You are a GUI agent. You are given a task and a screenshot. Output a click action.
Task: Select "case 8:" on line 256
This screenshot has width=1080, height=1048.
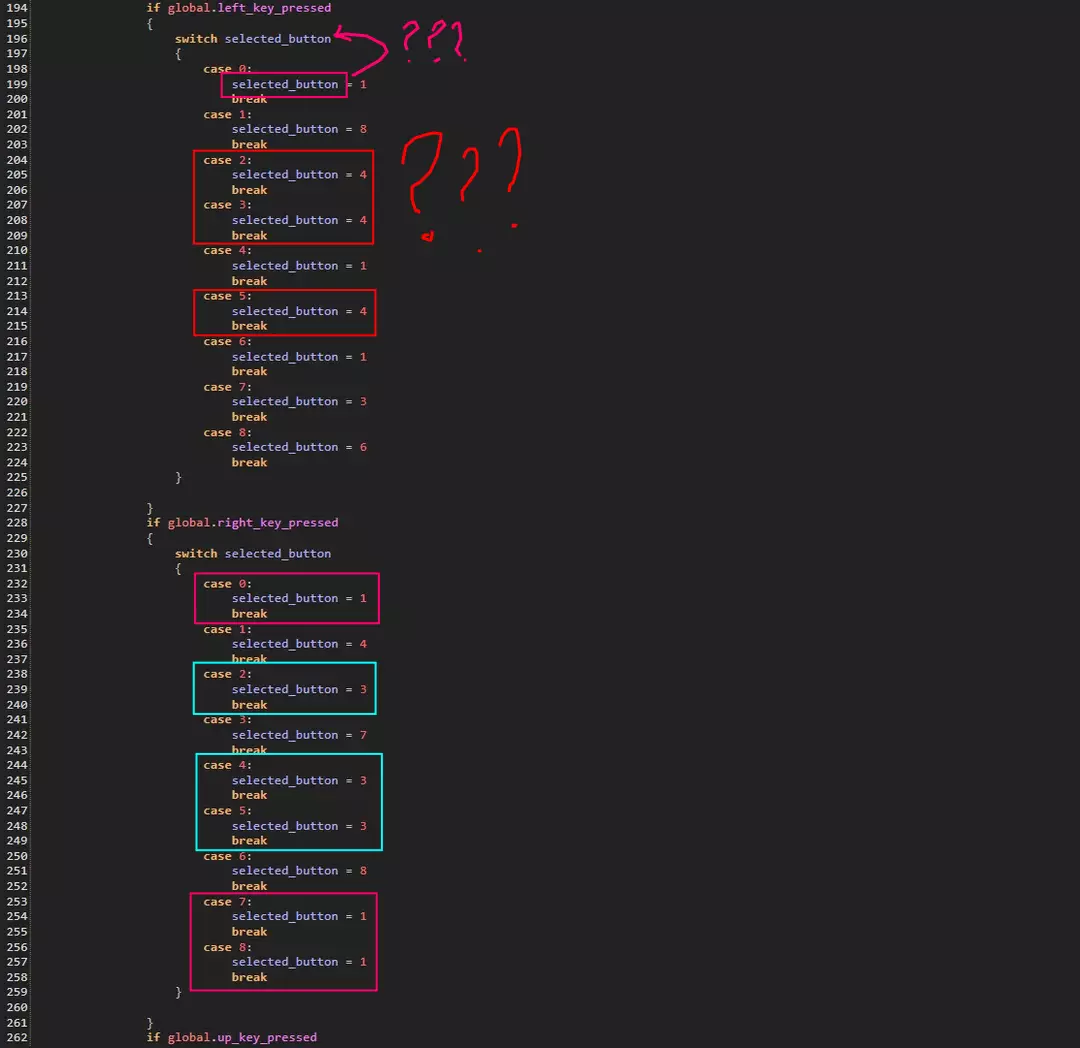227,947
